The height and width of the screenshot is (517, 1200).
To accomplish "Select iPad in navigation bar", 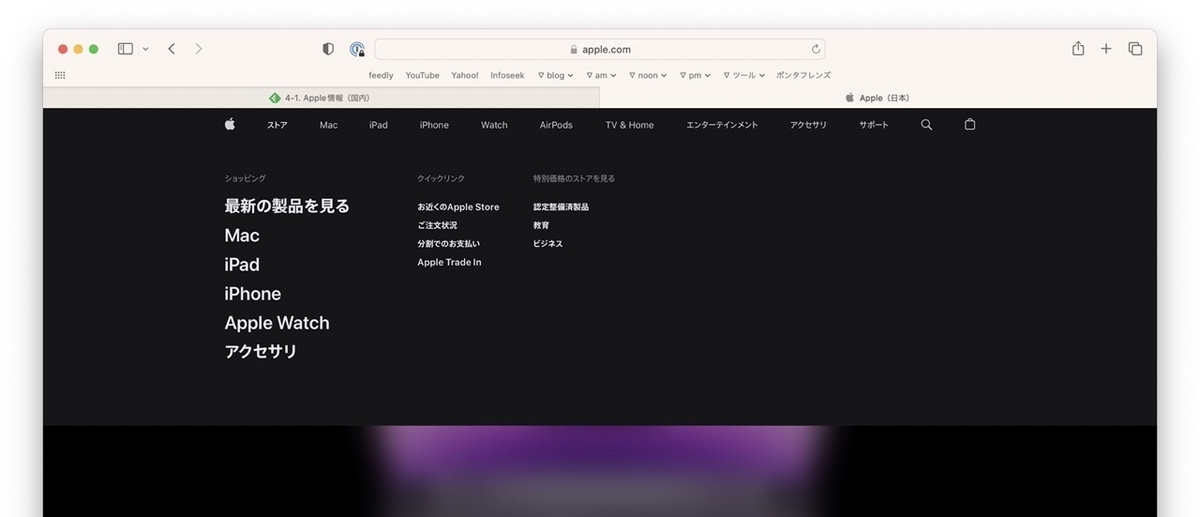I will 378,125.
